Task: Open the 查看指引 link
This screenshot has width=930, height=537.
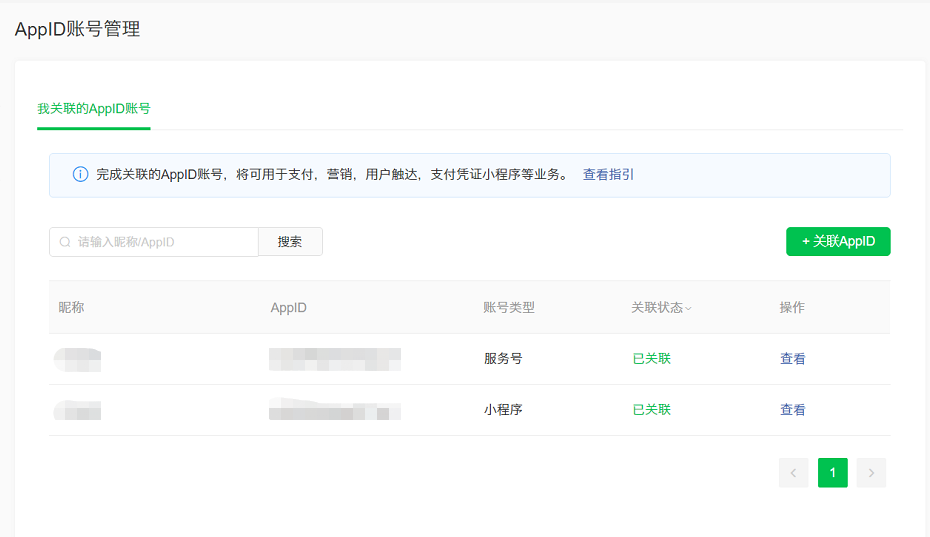Action: [x=608, y=174]
